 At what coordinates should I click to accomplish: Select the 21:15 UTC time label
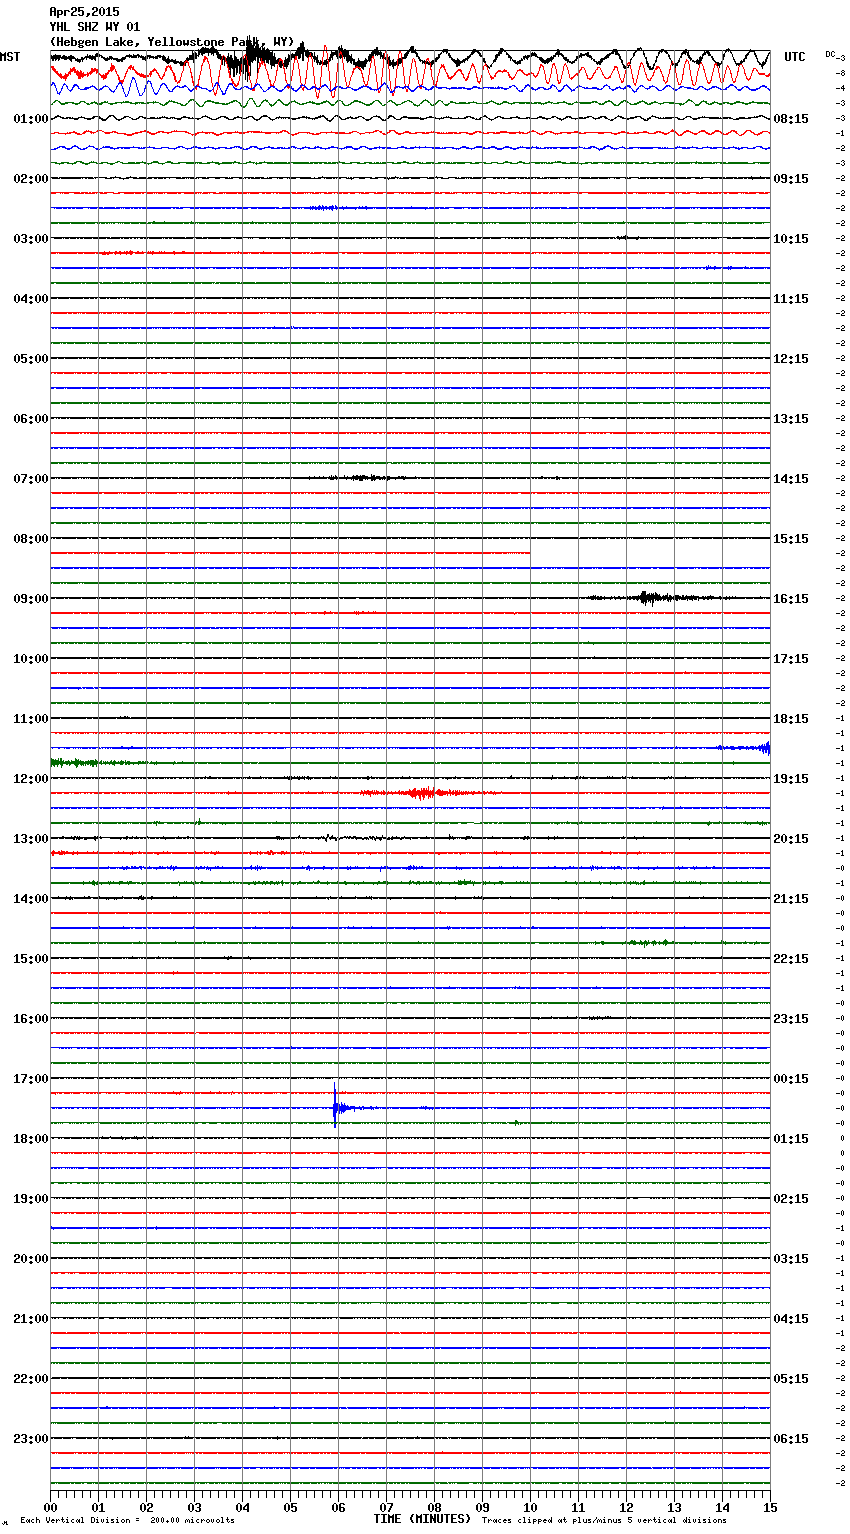point(791,899)
